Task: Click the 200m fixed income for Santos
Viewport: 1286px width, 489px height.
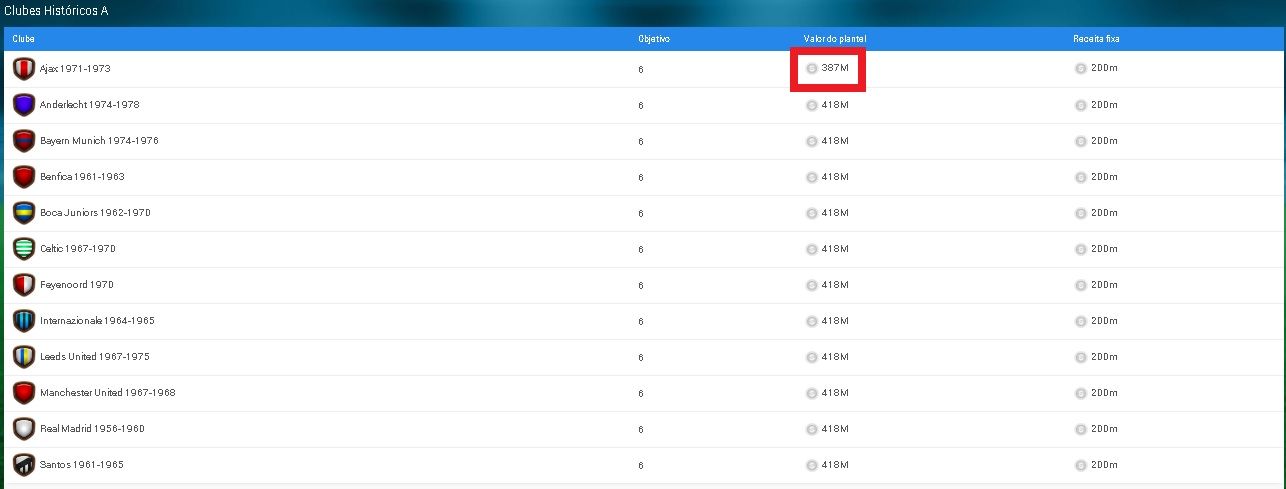Action: tap(1104, 465)
